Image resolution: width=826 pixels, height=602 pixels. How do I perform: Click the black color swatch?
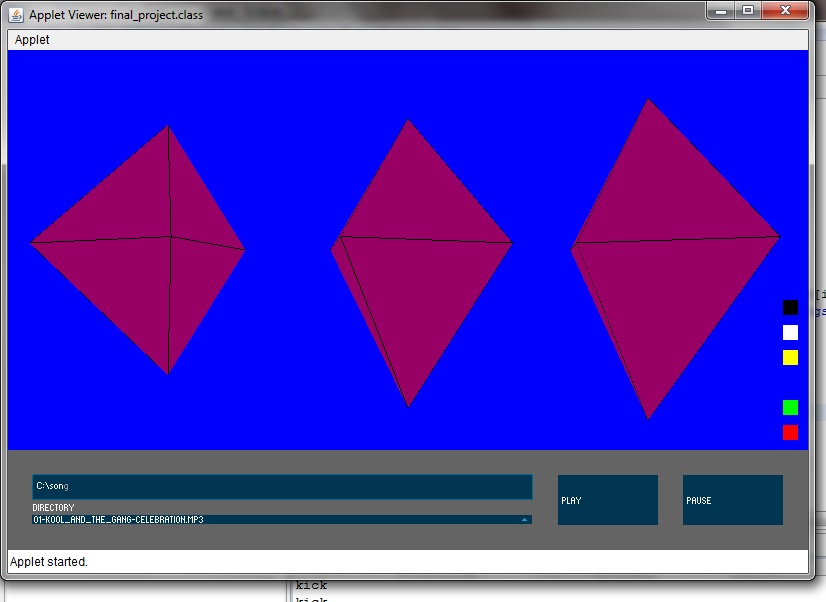tap(790, 308)
